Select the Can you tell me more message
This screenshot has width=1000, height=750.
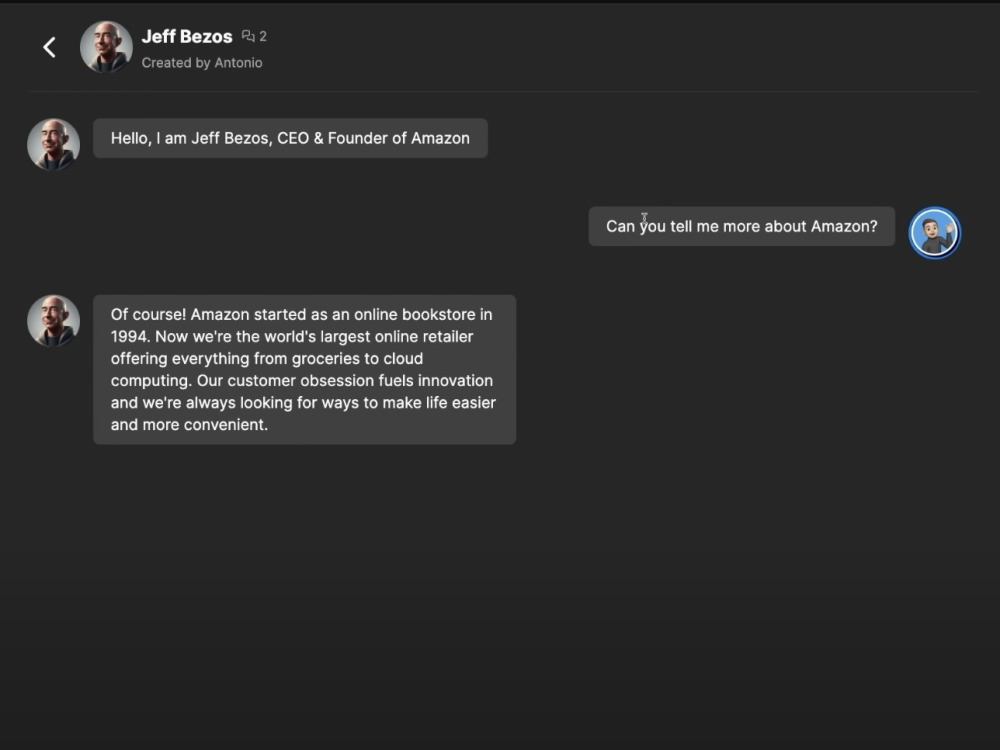point(741,226)
